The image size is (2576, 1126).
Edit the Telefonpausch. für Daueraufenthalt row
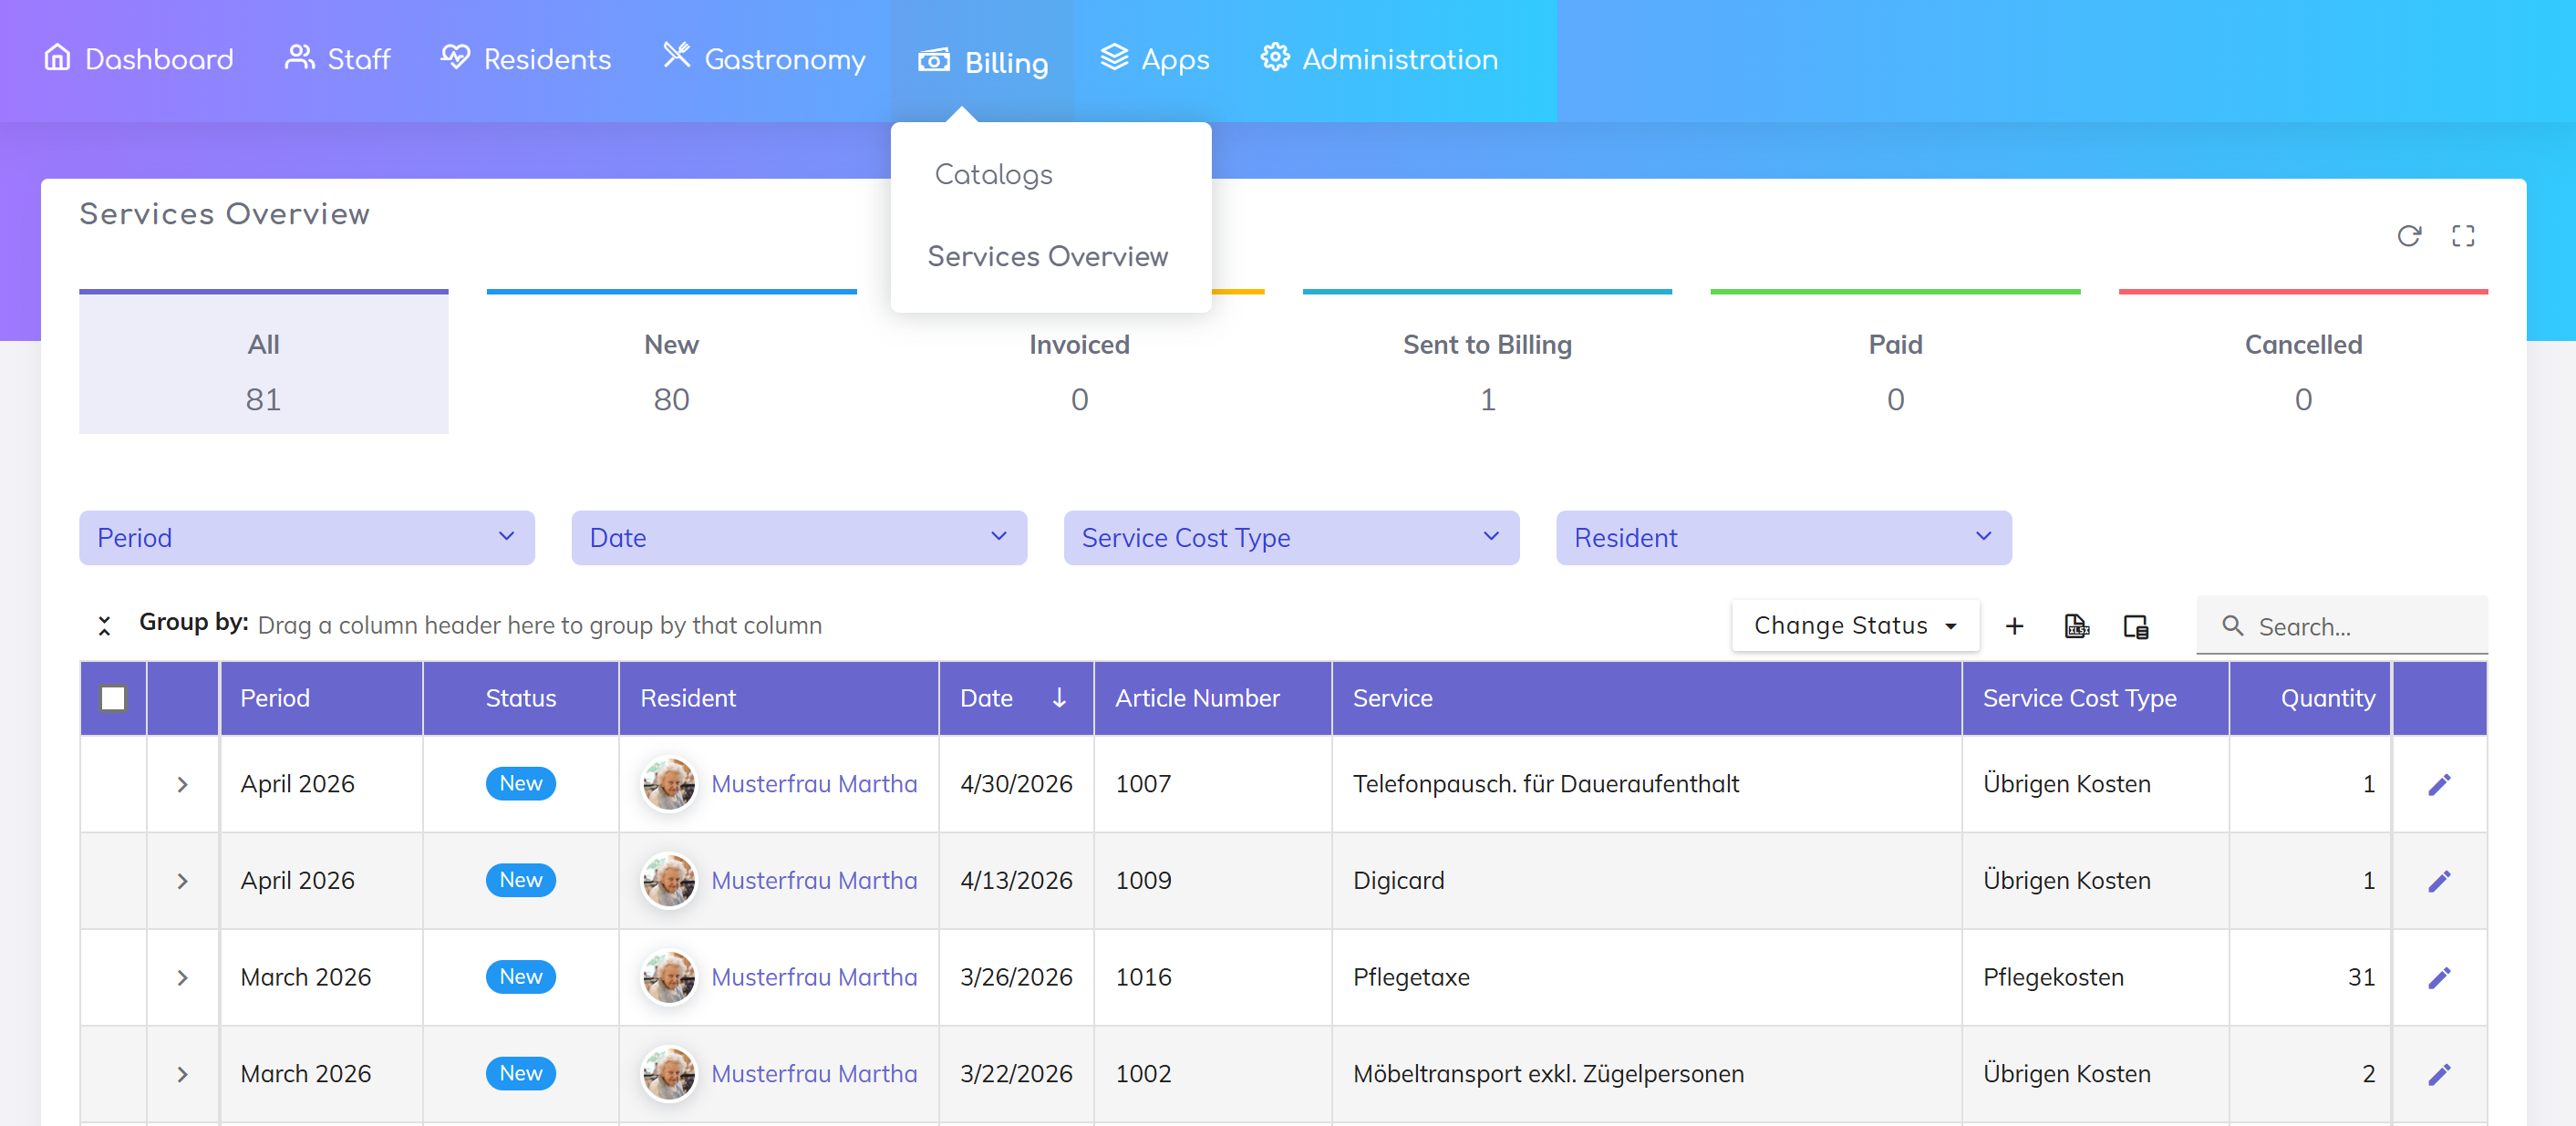coord(2438,785)
